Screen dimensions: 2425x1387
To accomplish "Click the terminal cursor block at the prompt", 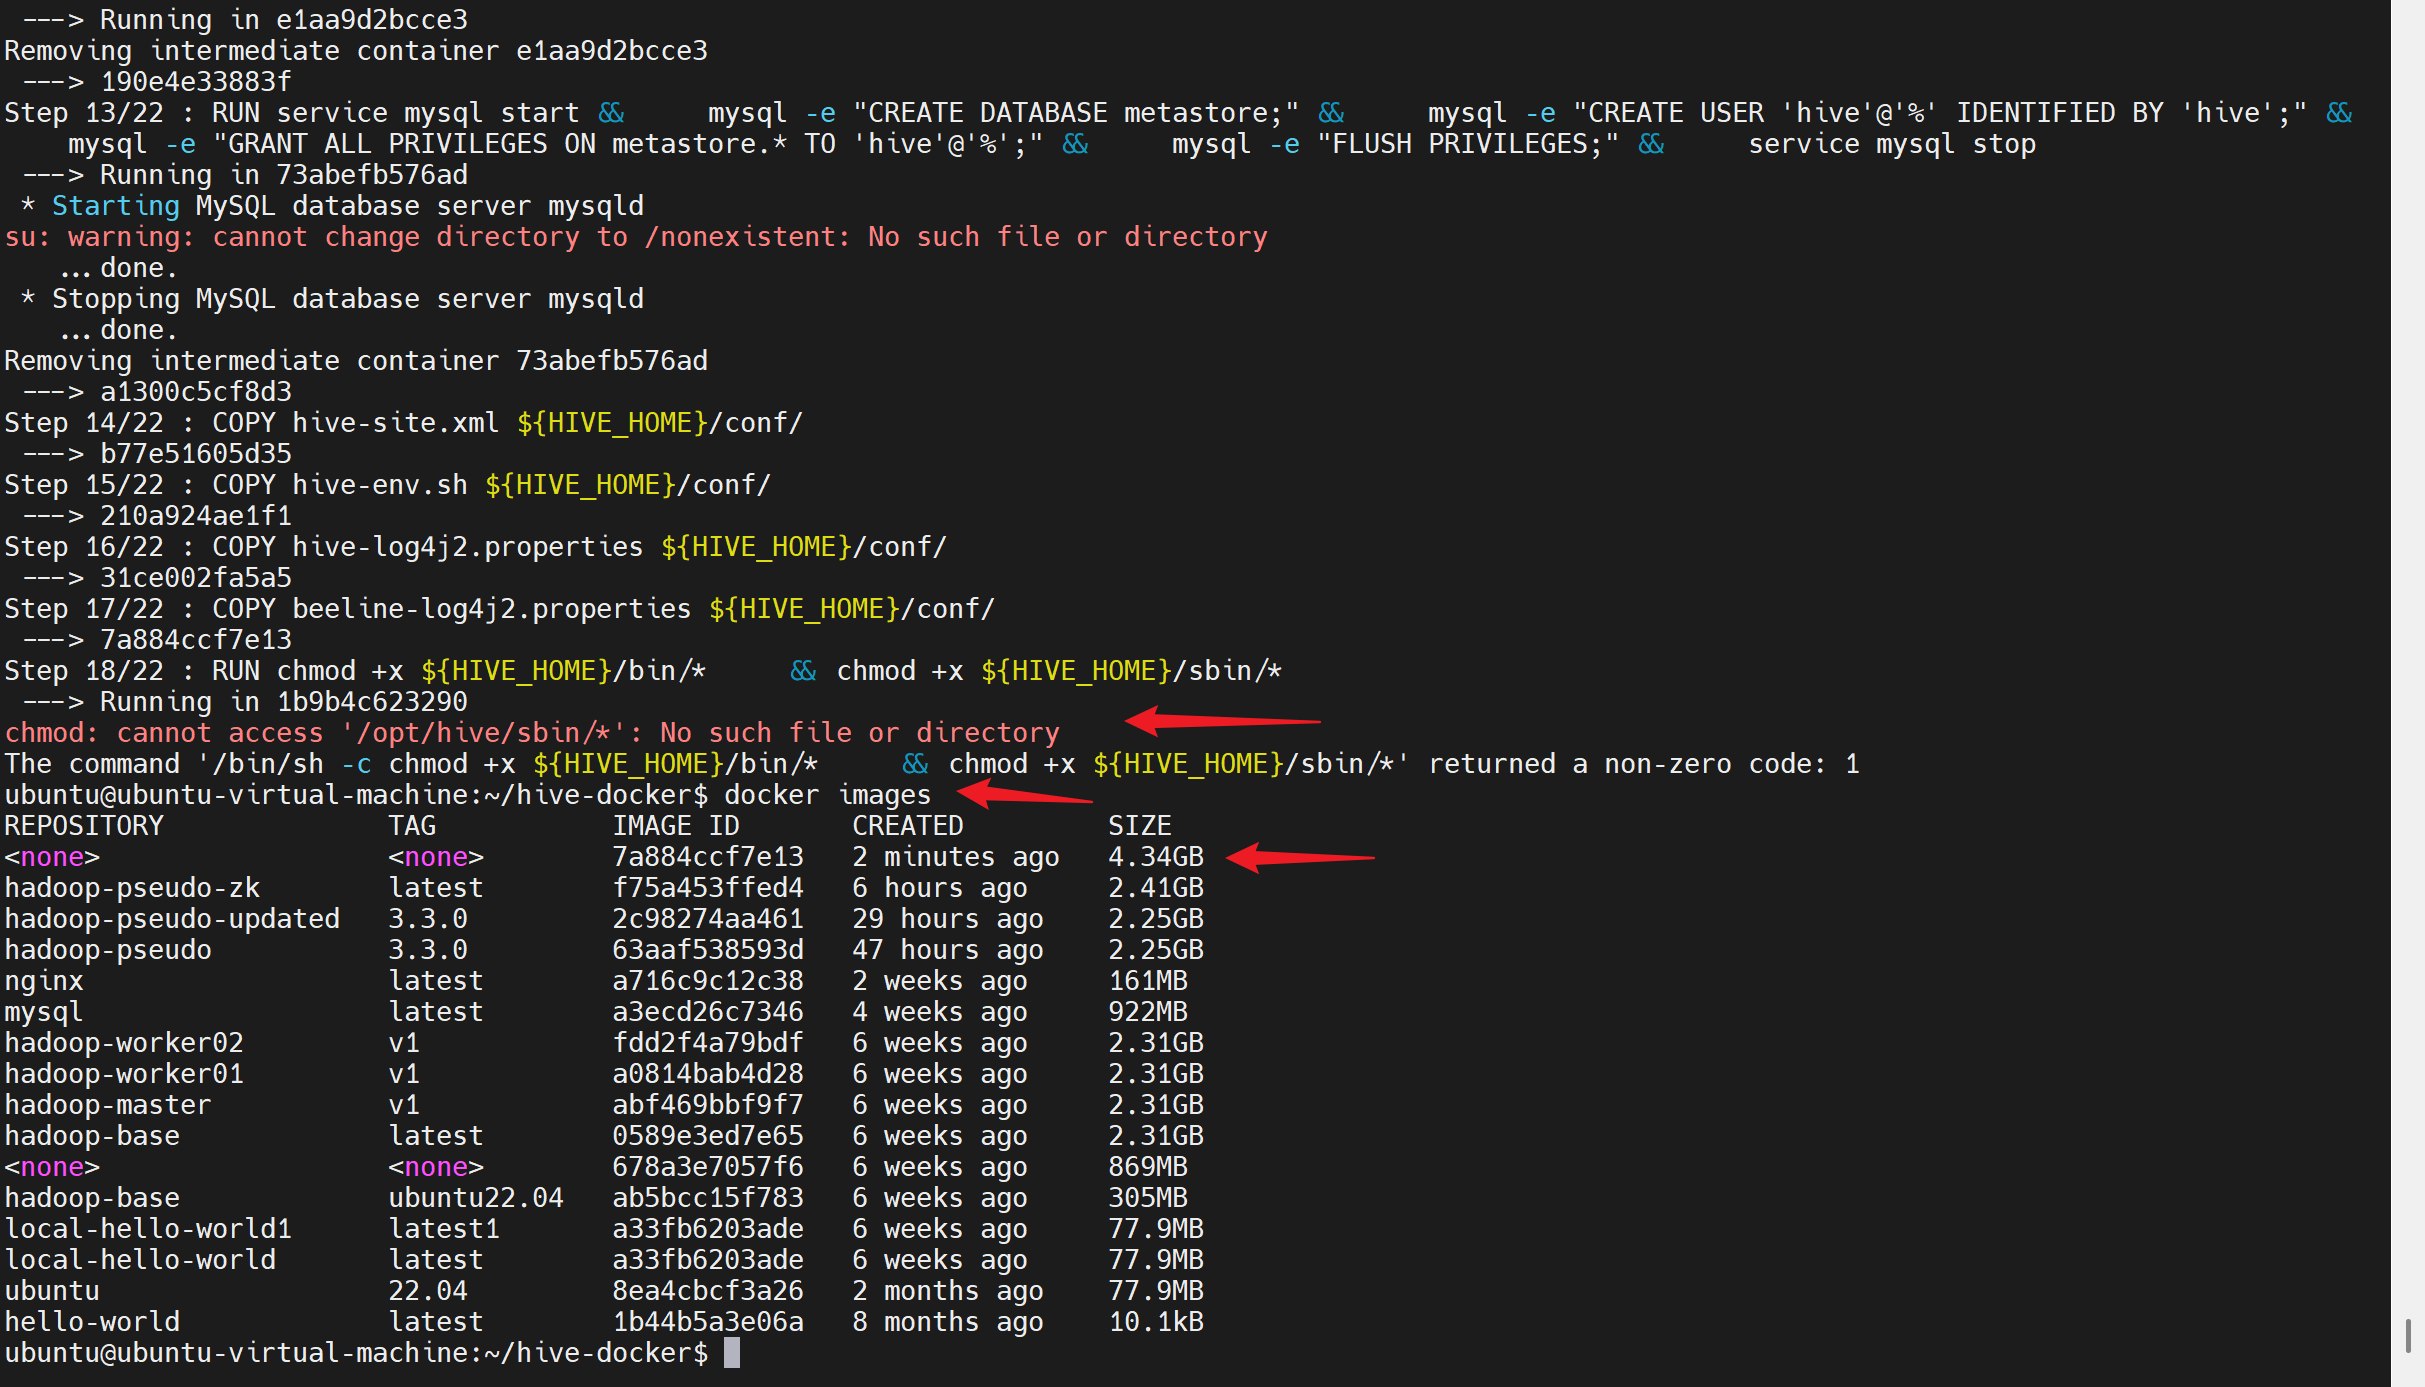I will [x=732, y=1353].
